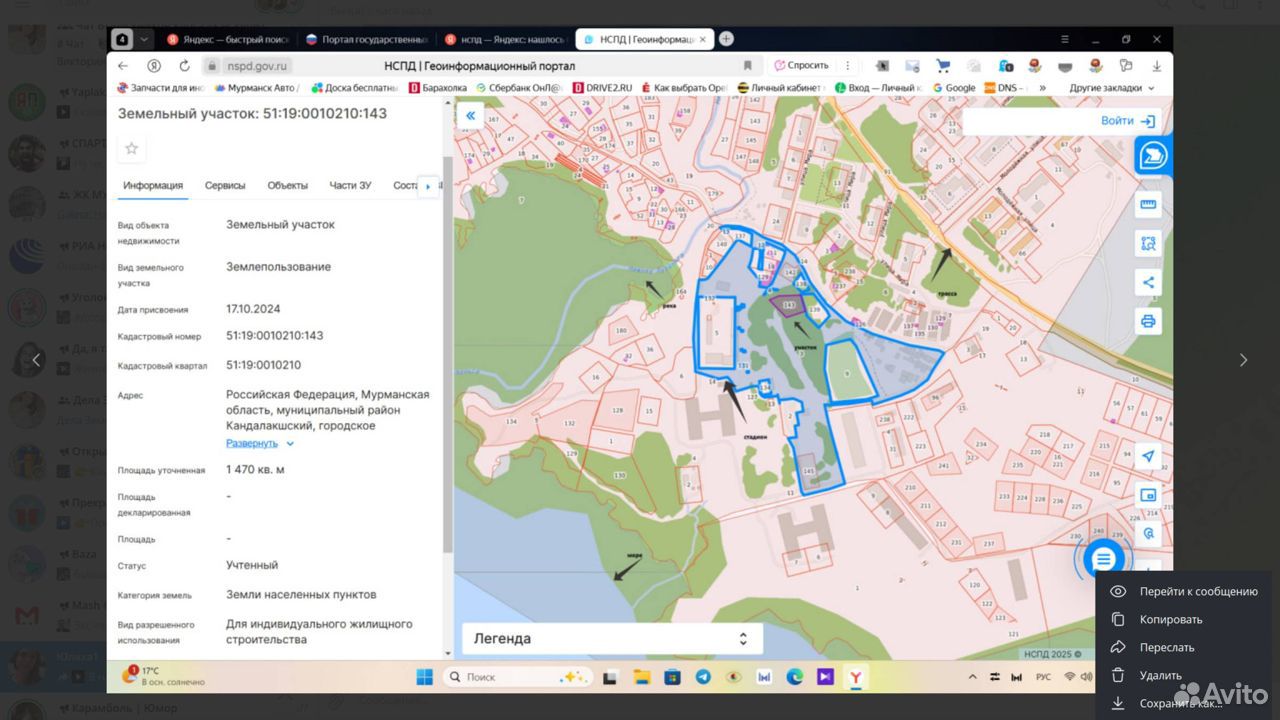Bookmark this page in address bar
Screen dimensions: 1280x720
[x=747, y=66]
